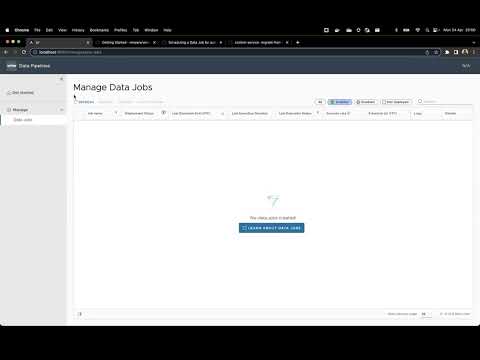Open the Job Name column filter

tap(116, 113)
